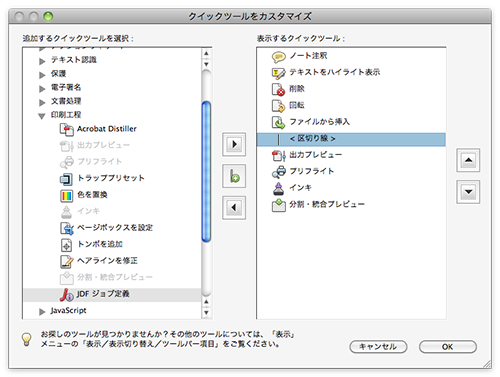Click the テキストをハイライト表示 icon
Viewport: 500px width, 377px height.
pyautogui.click(x=279, y=73)
